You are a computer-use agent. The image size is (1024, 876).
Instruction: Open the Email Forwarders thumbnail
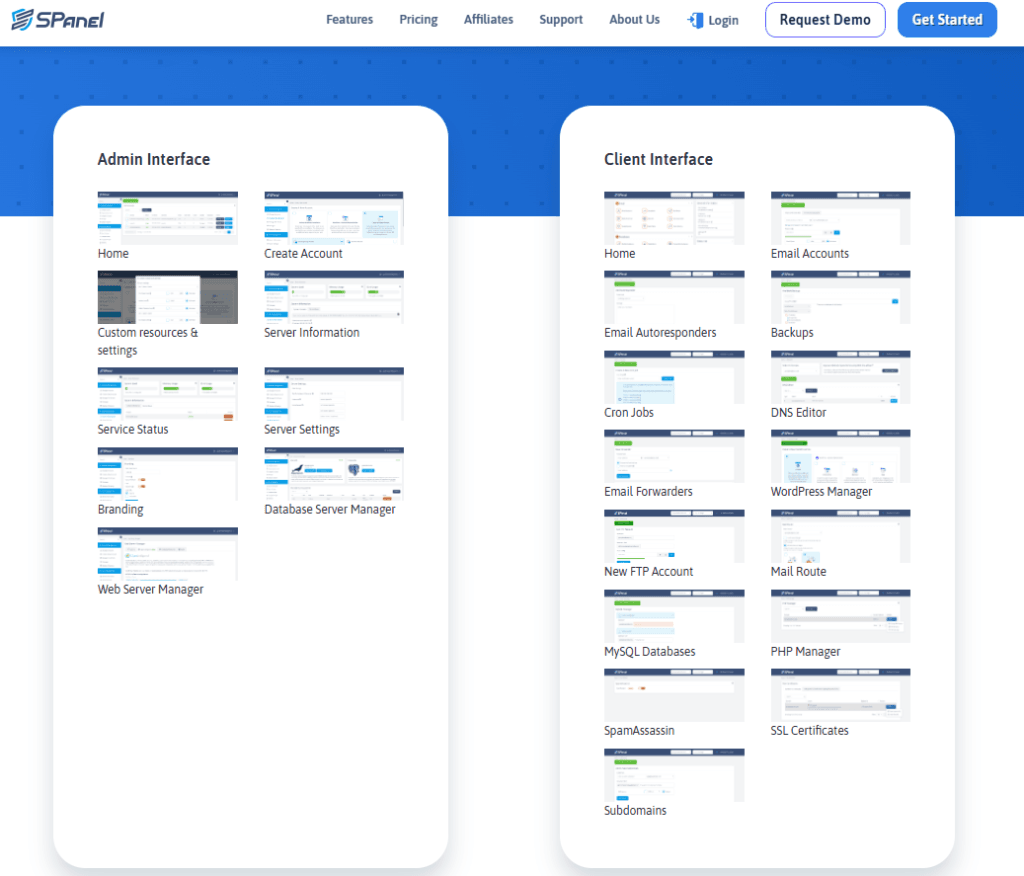pos(674,456)
